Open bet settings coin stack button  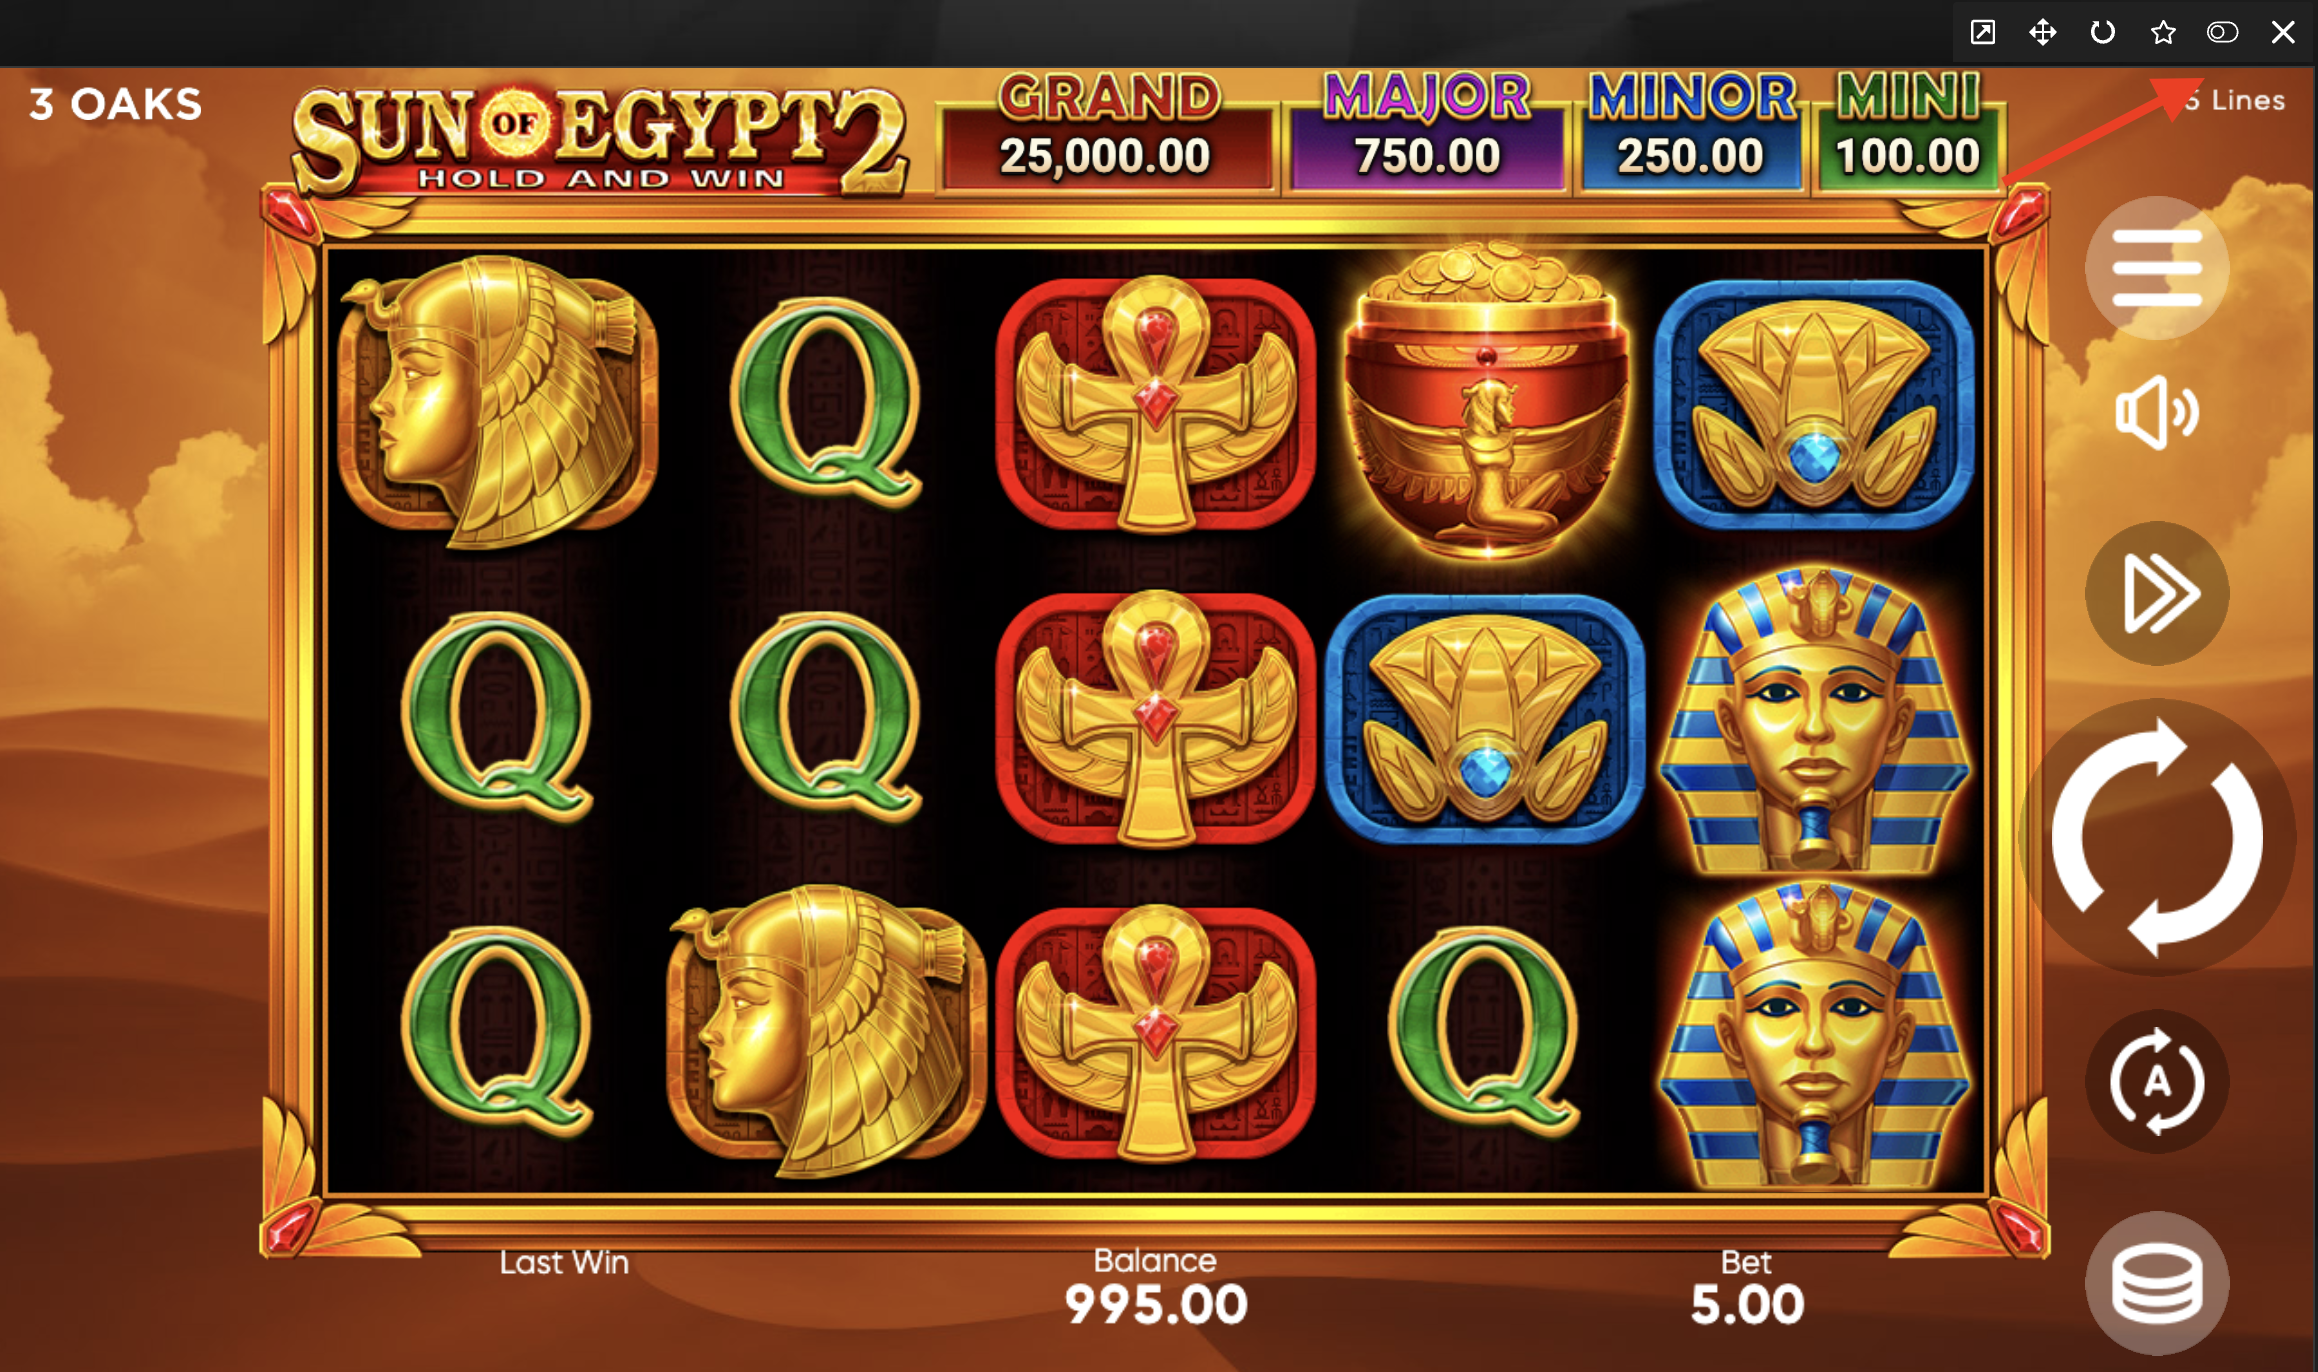[x=2157, y=1283]
